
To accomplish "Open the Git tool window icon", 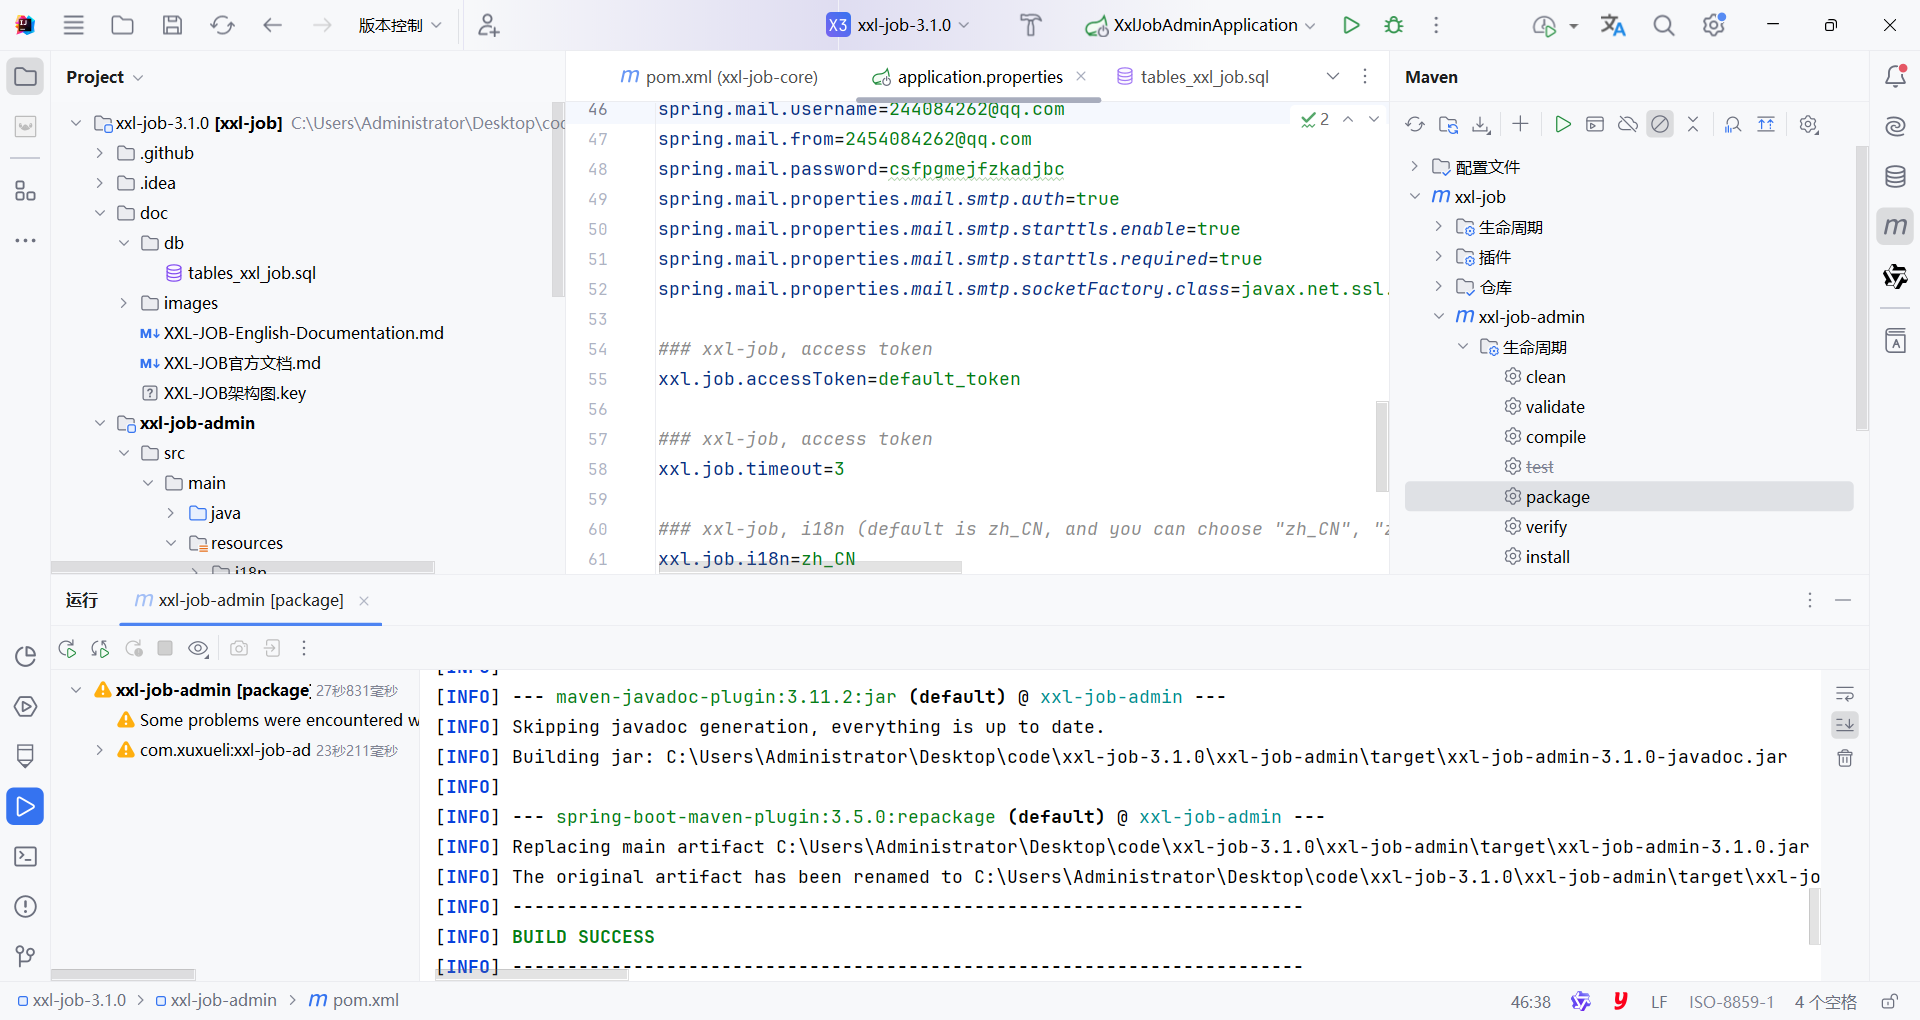I will pyautogui.click(x=26, y=956).
